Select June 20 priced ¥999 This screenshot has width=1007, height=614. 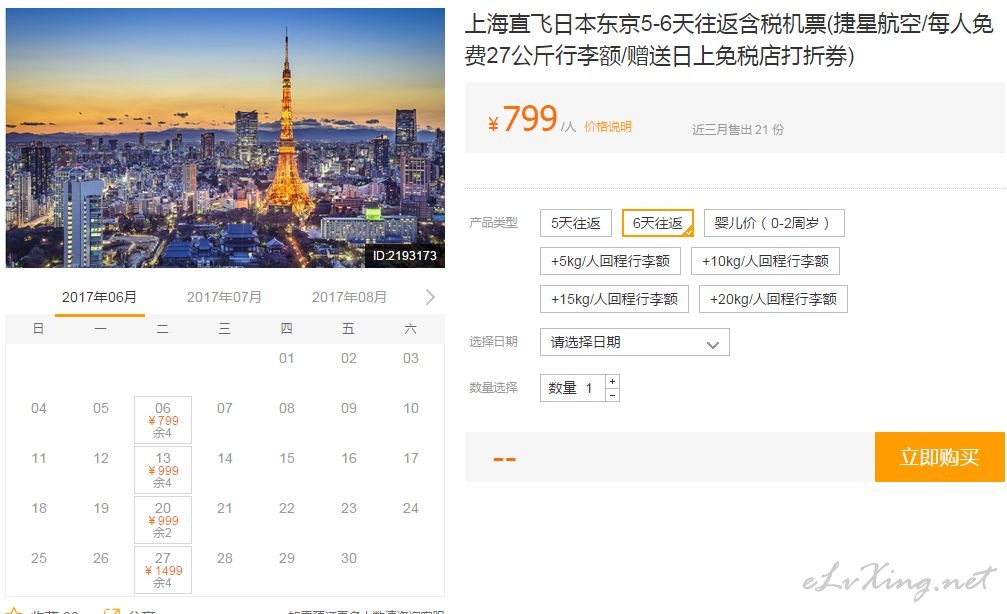coord(163,520)
